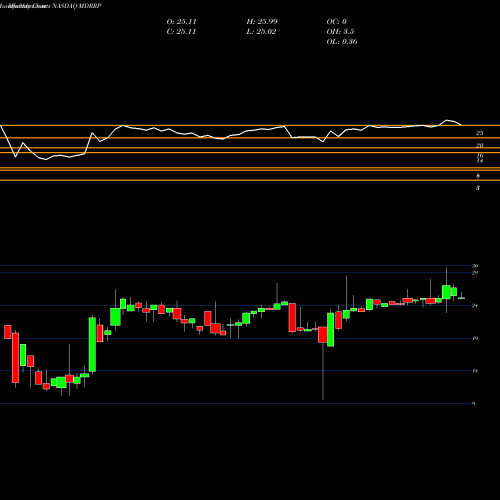500x500 pixels.
Task: Click the open value 'O: 25.11'
Action: pyautogui.click(x=181, y=21)
